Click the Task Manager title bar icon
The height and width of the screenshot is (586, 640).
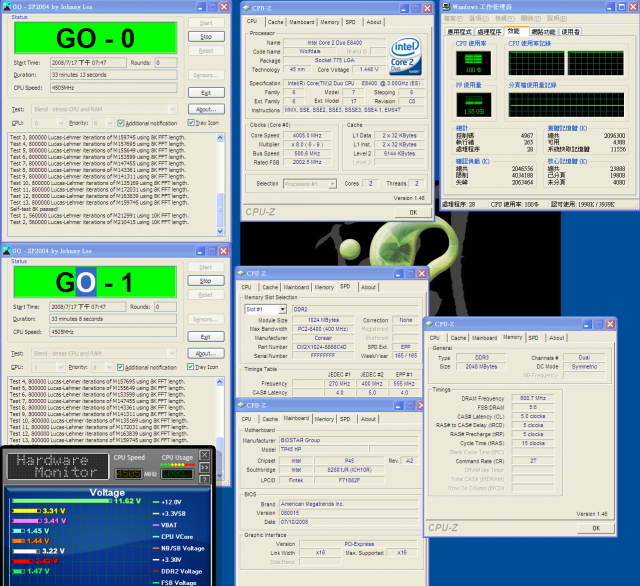click(x=447, y=7)
